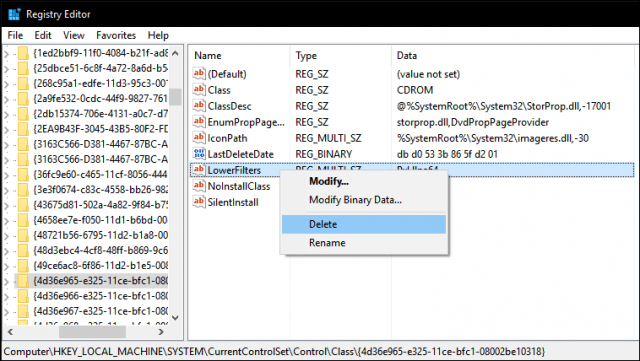Select the {48d3ebc4-4cf8-48ff-b869 tree key
Viewport: 640px width, 361px height.
pos(100,250)
